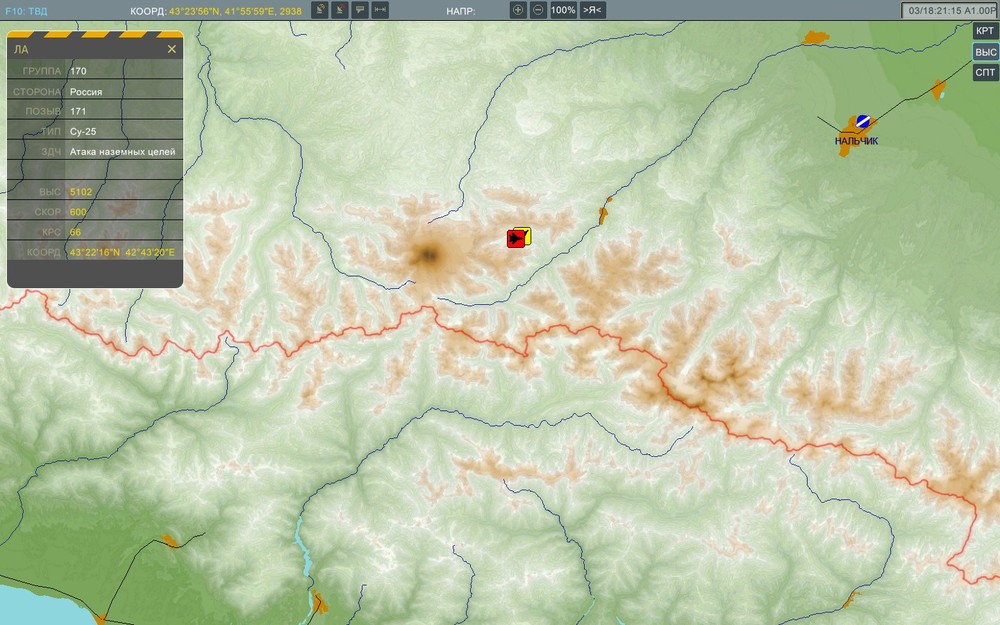Click the task value Атака наземных целей

click(x=122, y=152)
